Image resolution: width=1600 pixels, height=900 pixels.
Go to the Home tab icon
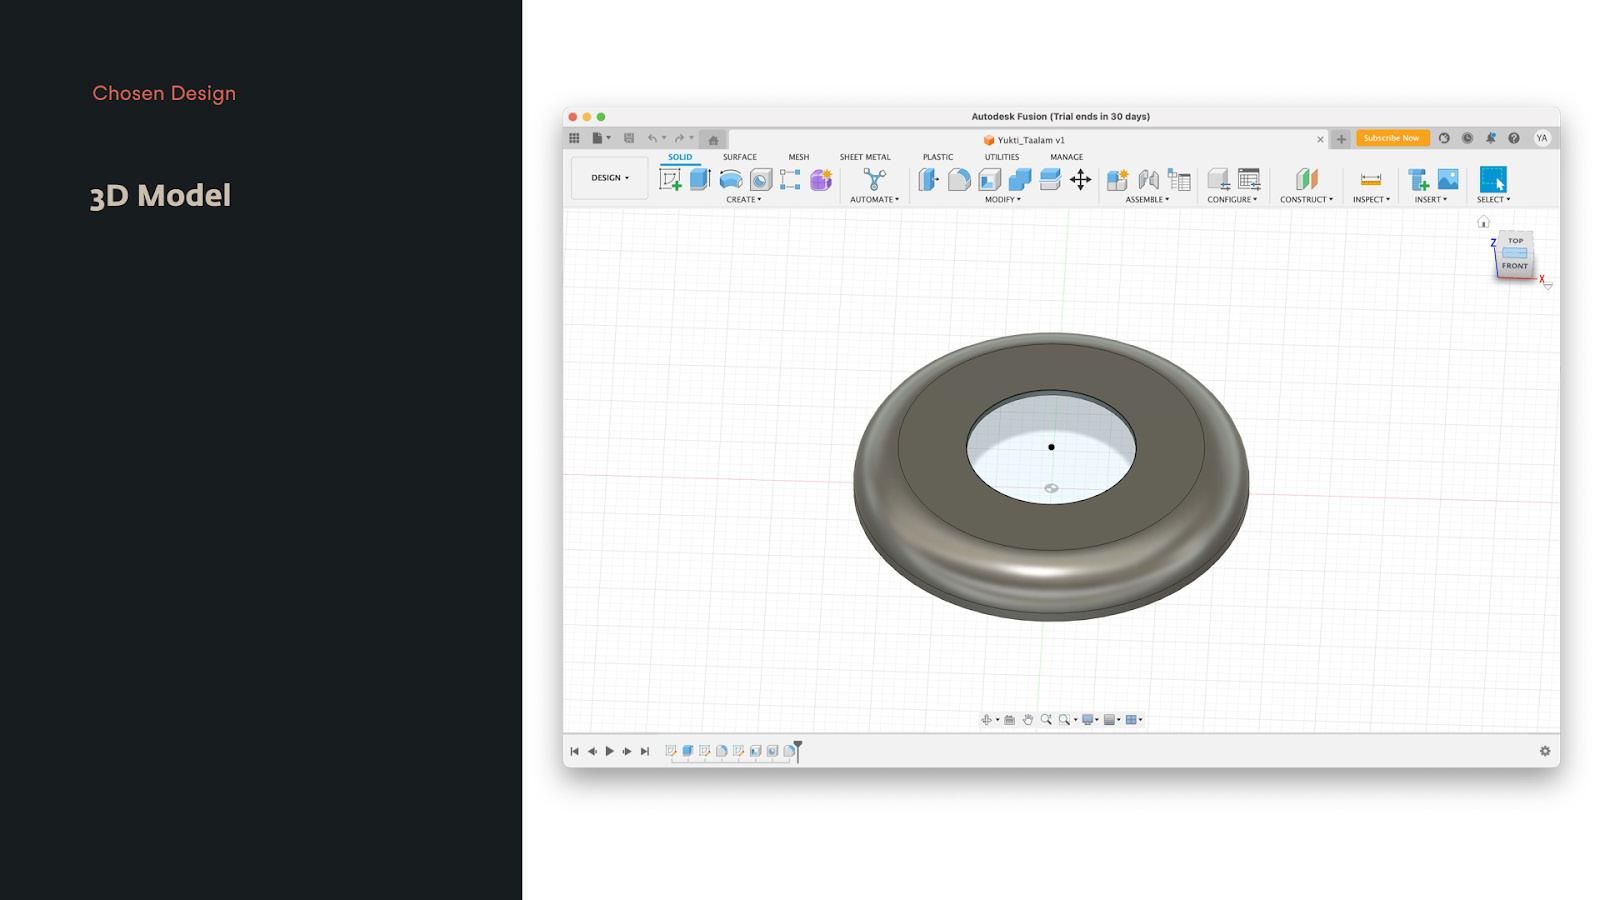(x=713, y=139)
